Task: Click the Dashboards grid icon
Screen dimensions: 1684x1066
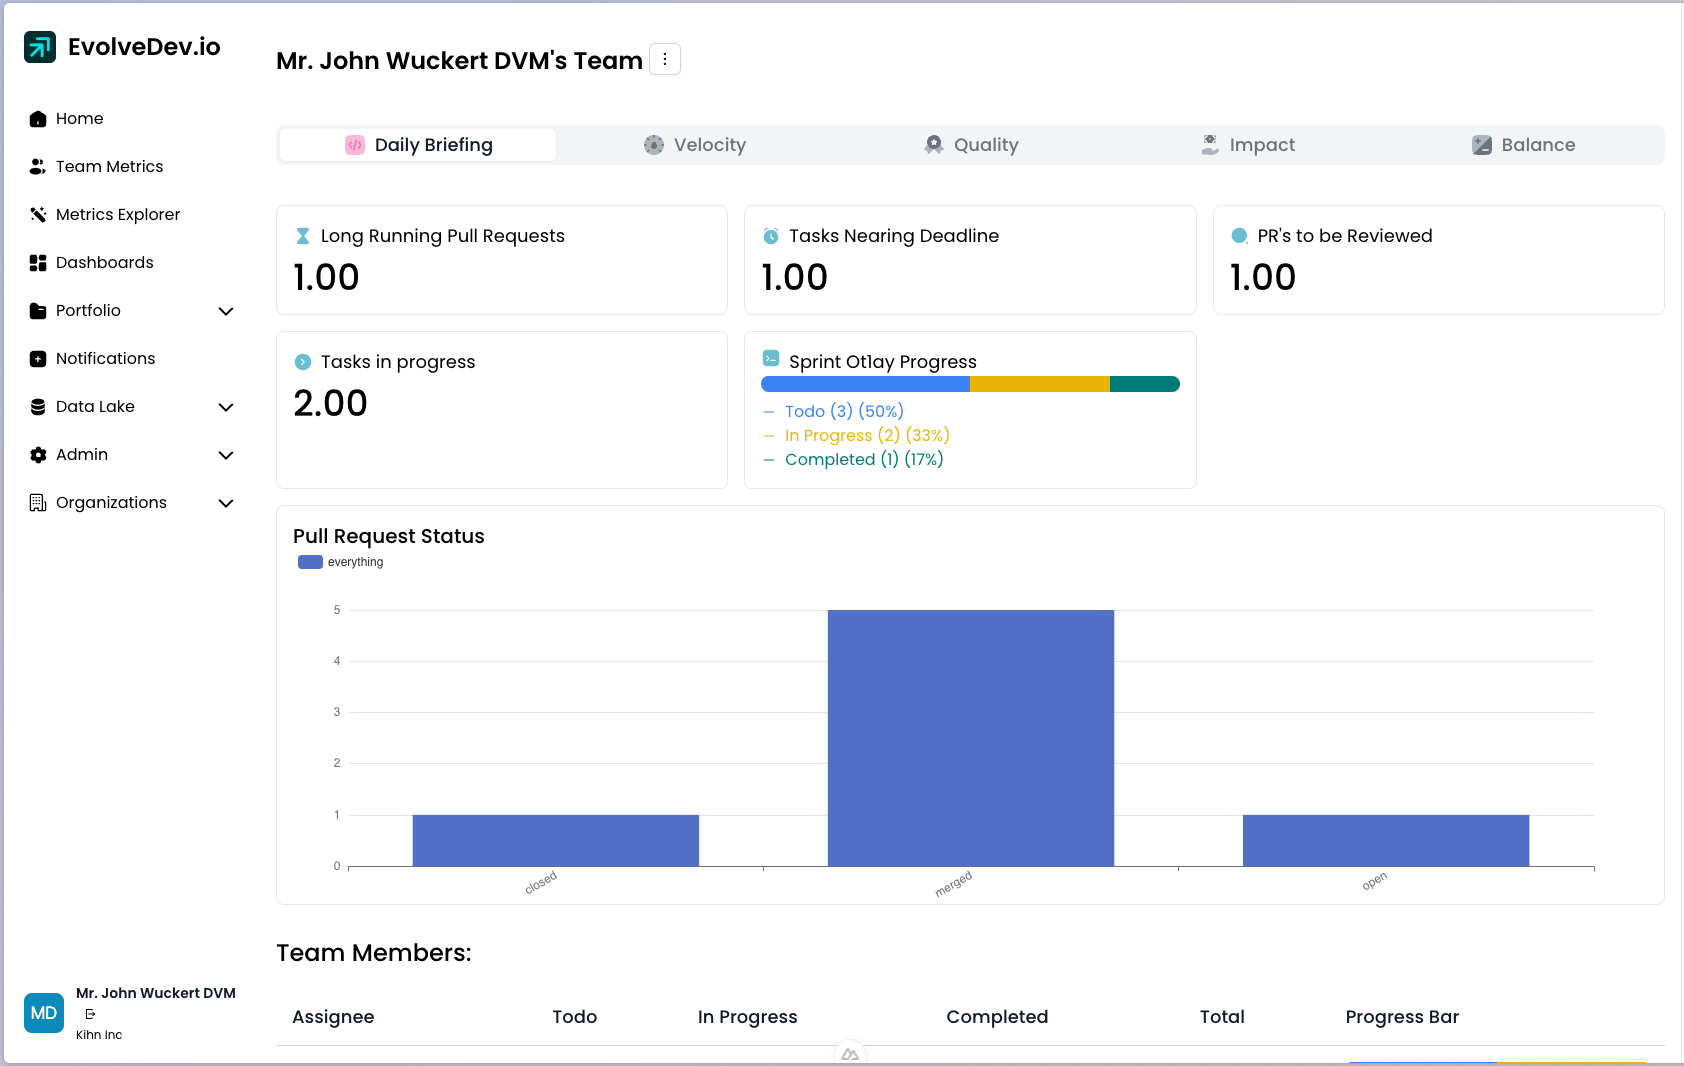Action: pos(38,263)
